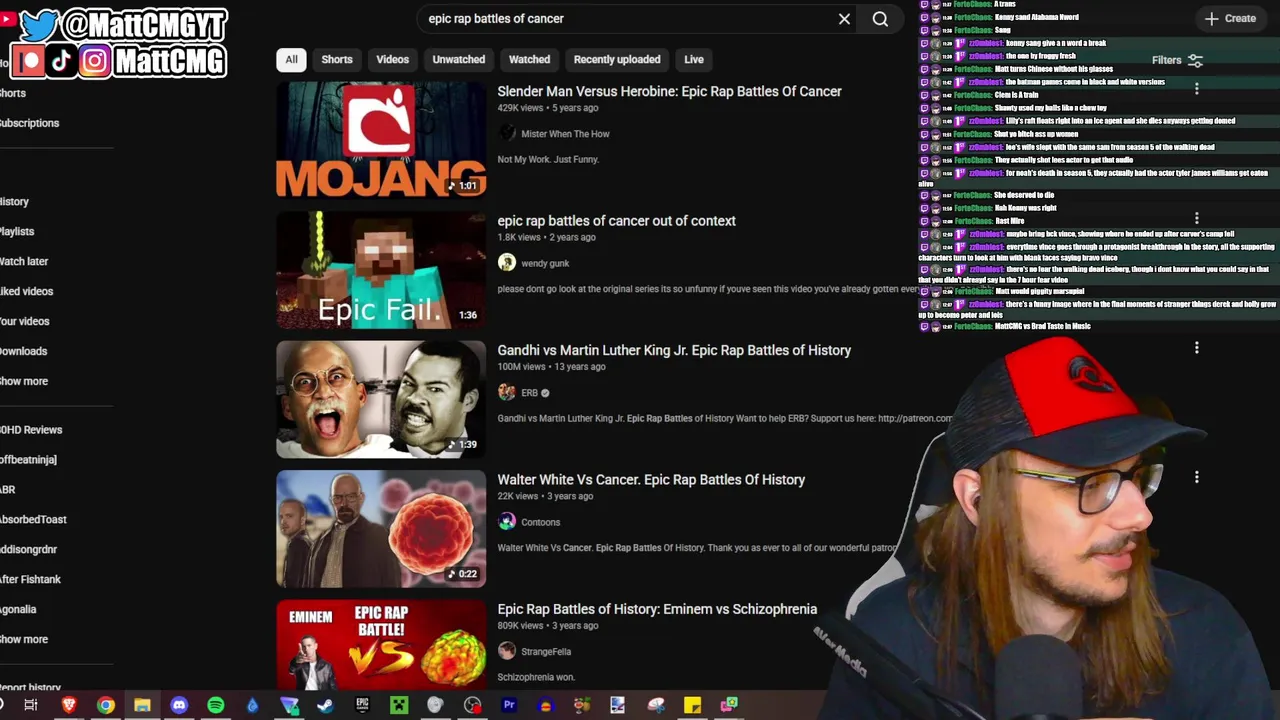
Task: Select the Live filter chip
Action: click(x=694, y=59)
